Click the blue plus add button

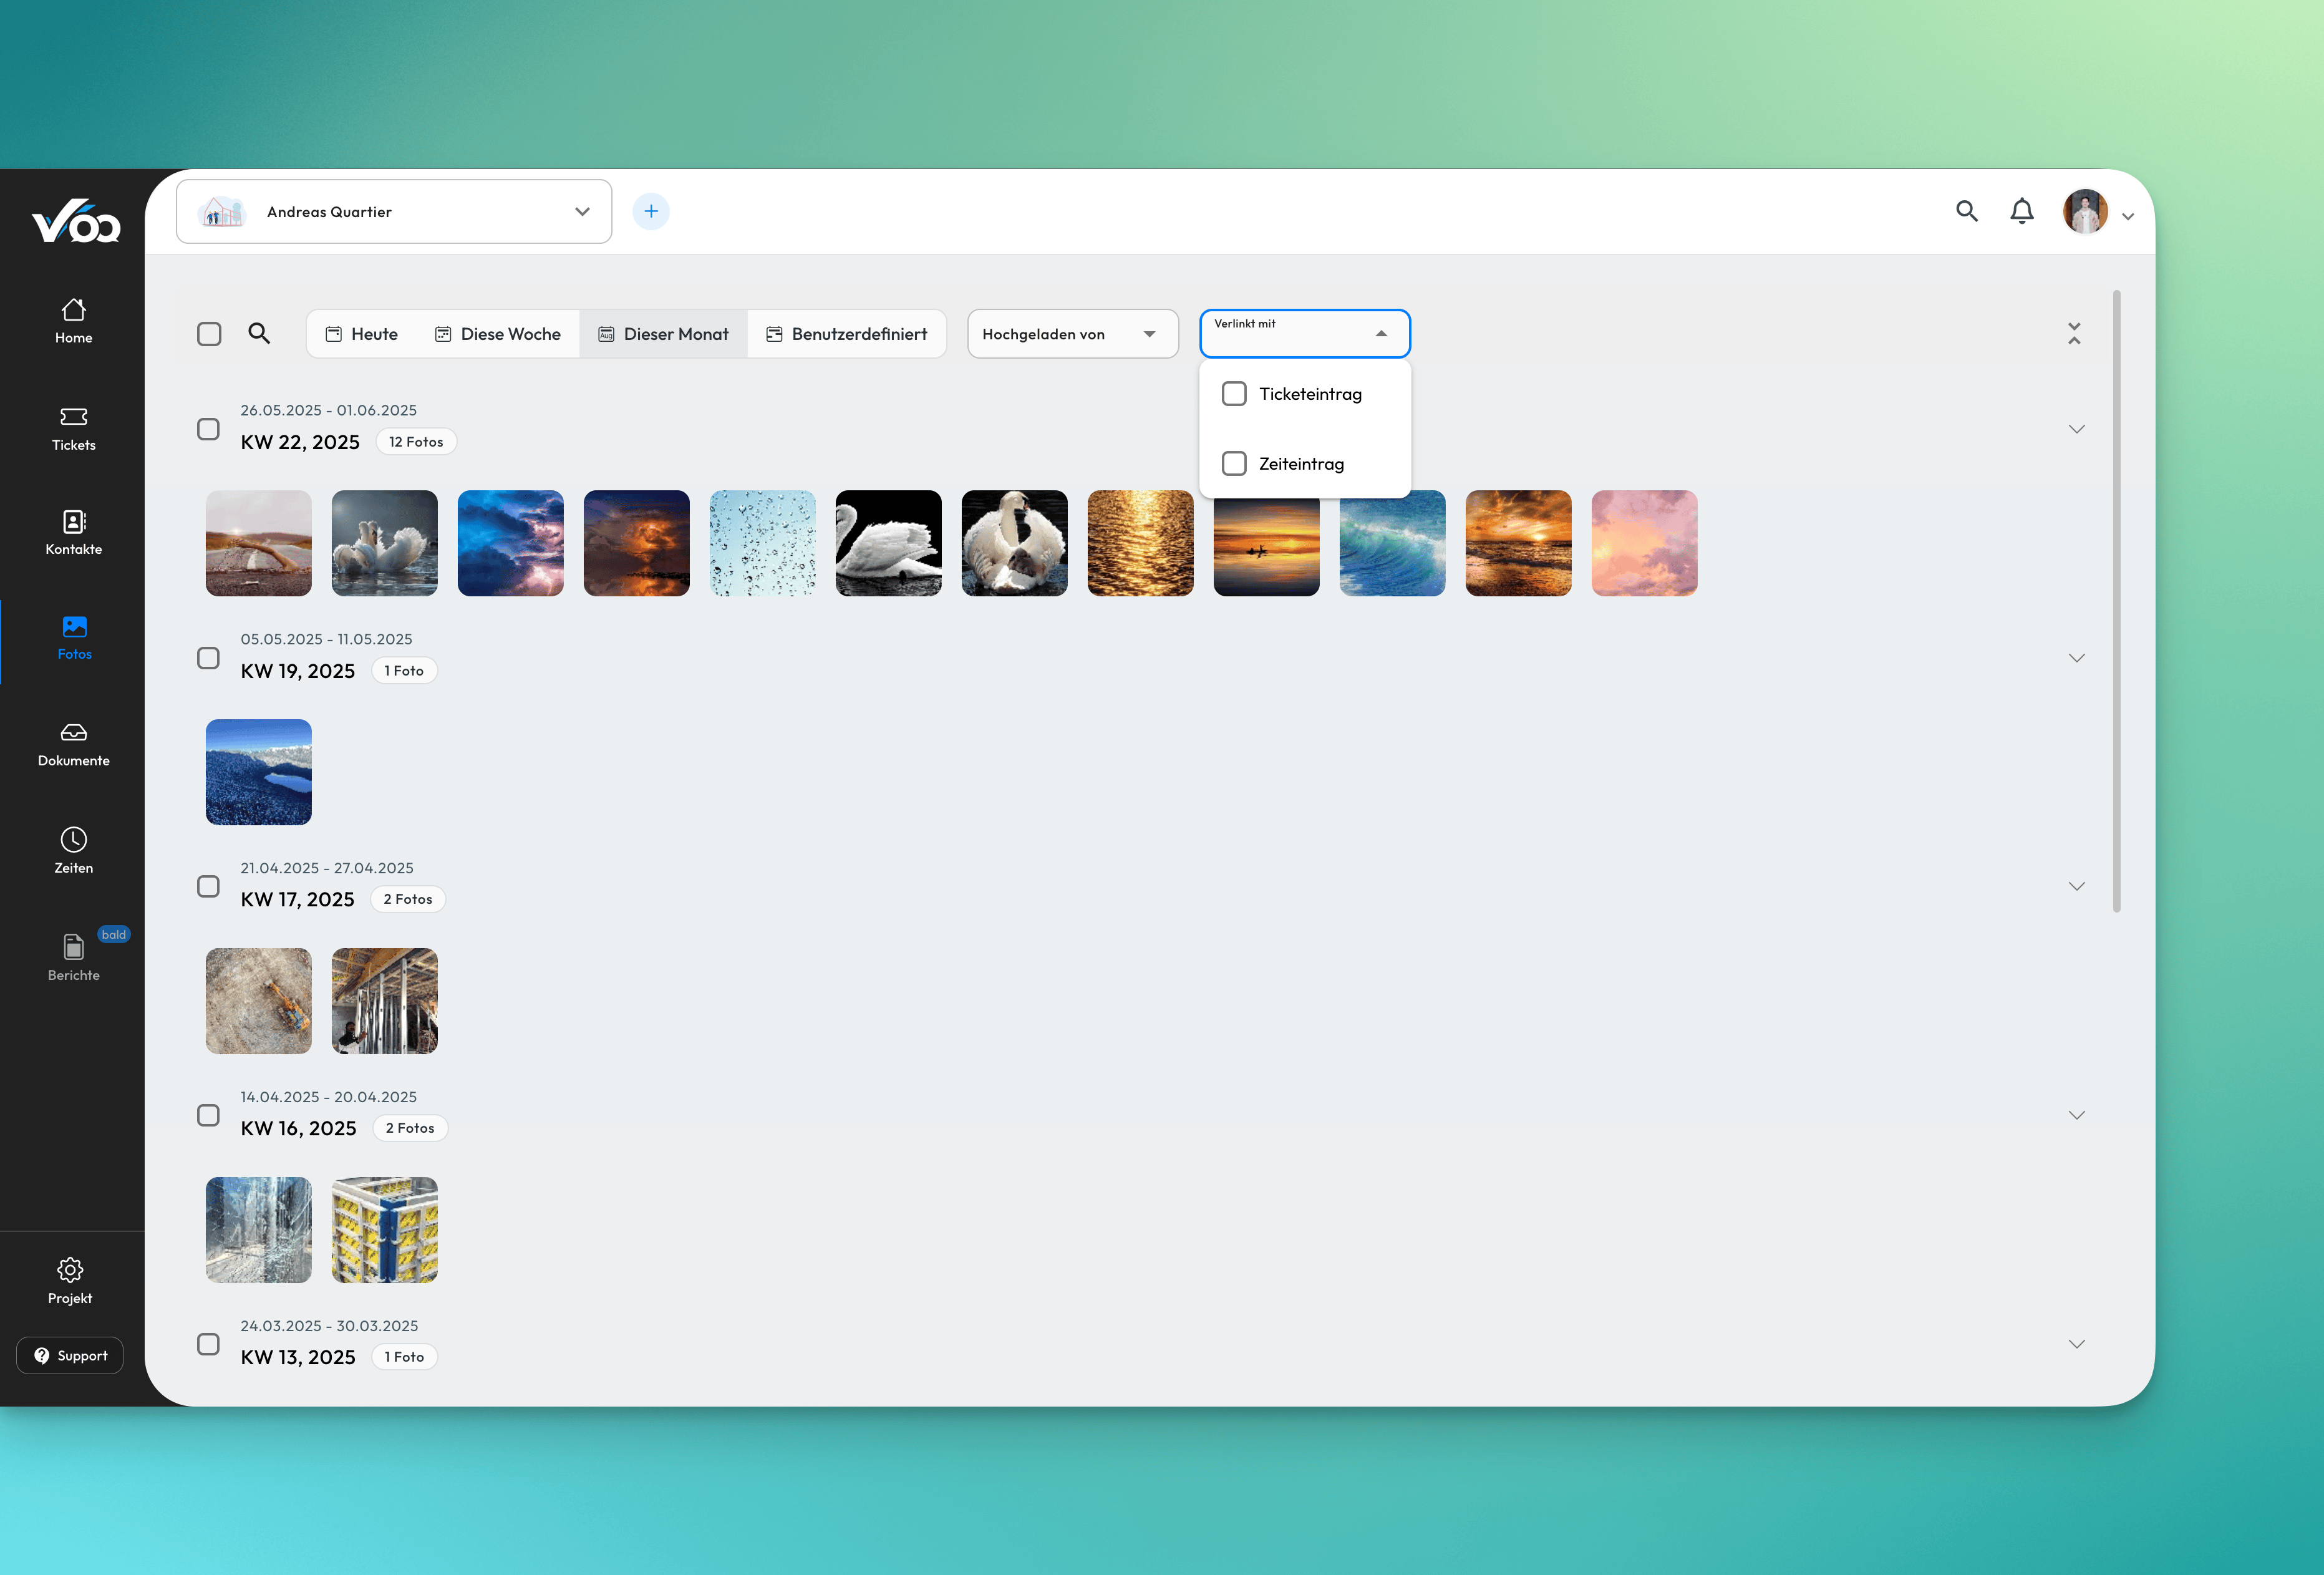coord(651,211)
